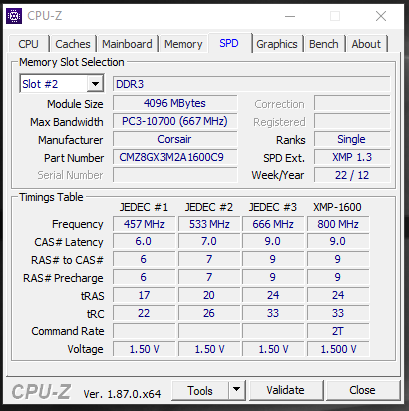The height and width of the screenshot is (411, 409).
Task: View the About tab
Action: [x=366, y=44]
